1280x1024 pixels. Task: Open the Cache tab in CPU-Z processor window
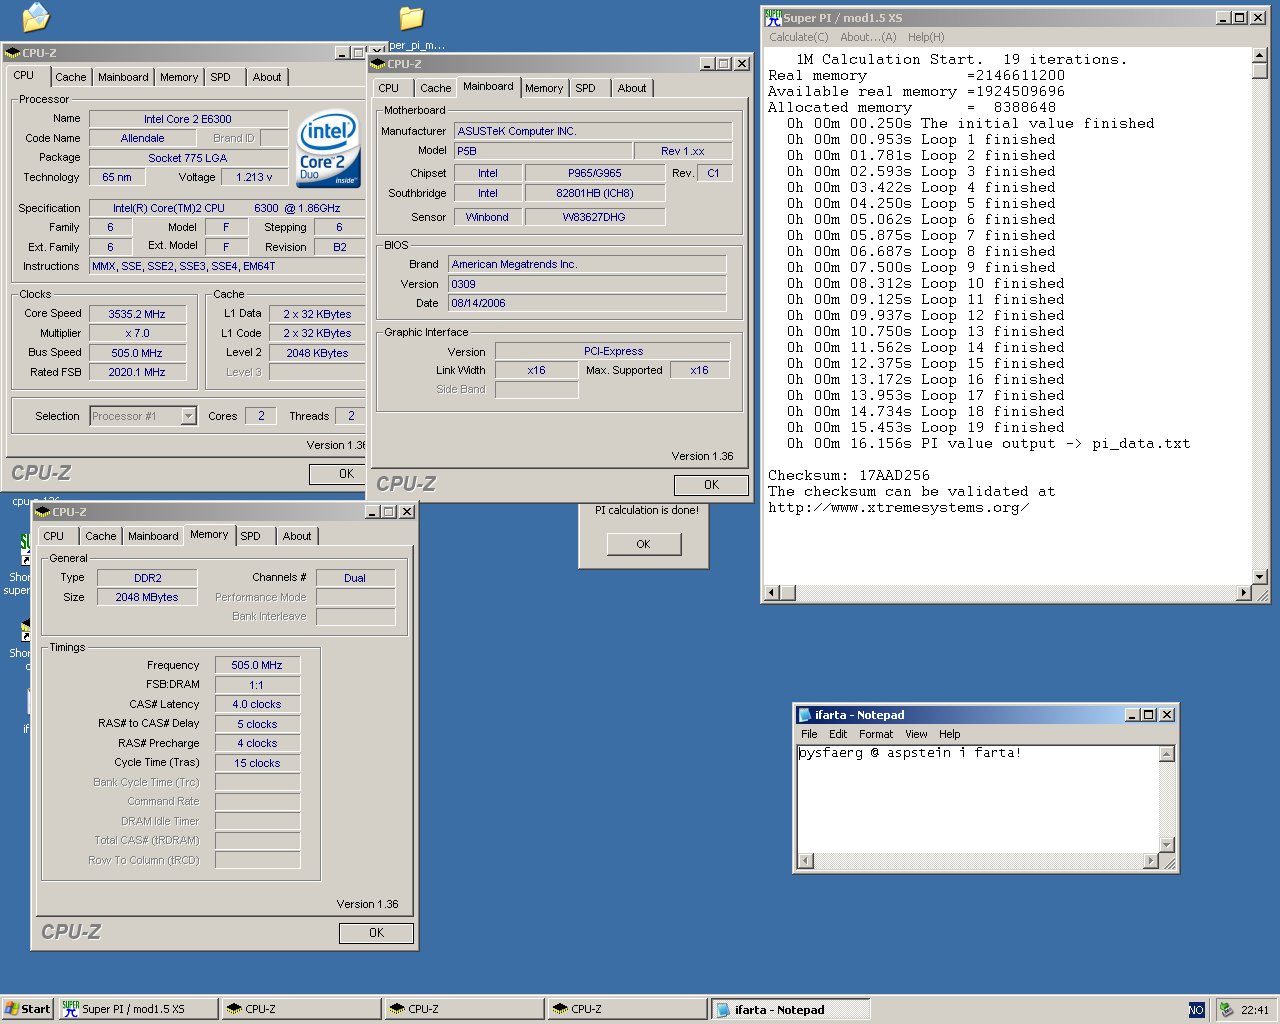click(70, 77)
